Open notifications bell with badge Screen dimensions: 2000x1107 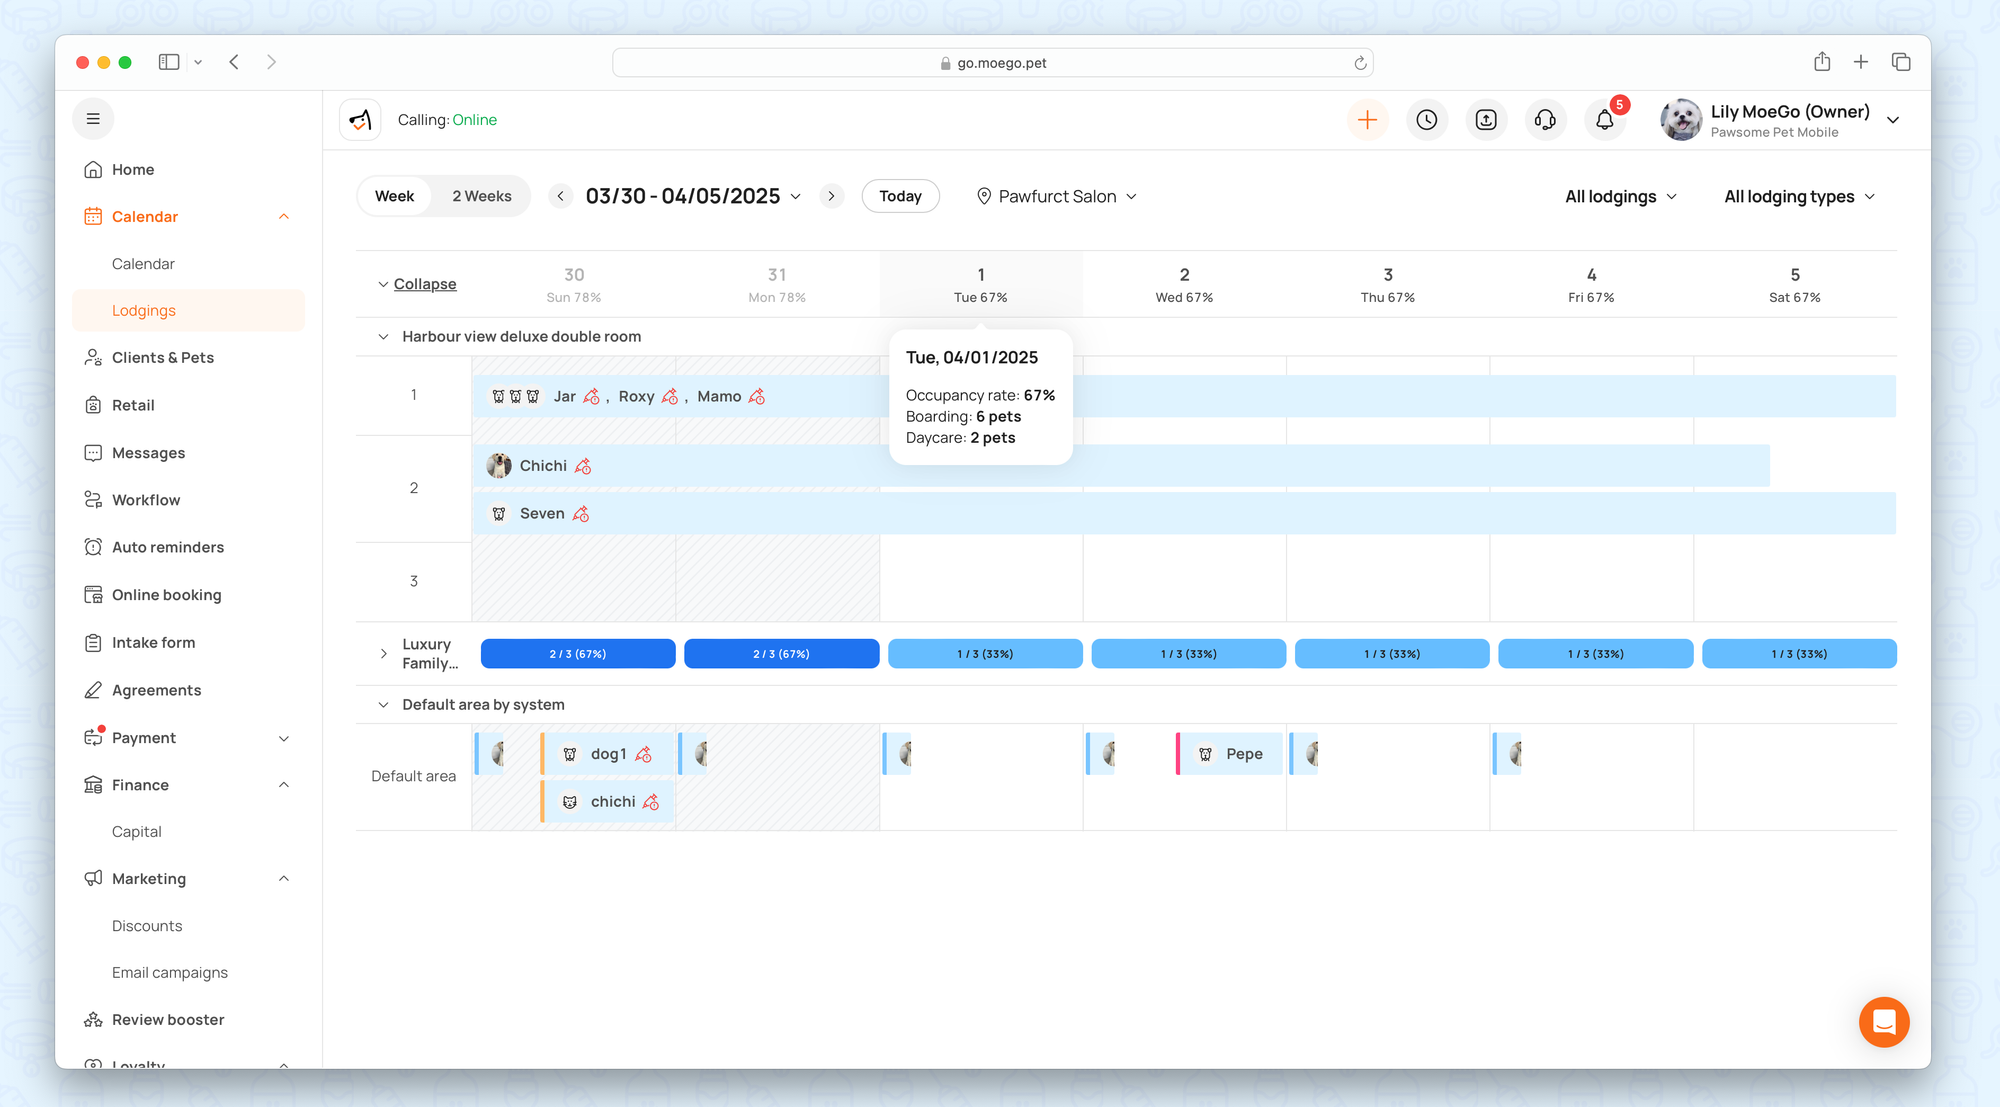1605,120
